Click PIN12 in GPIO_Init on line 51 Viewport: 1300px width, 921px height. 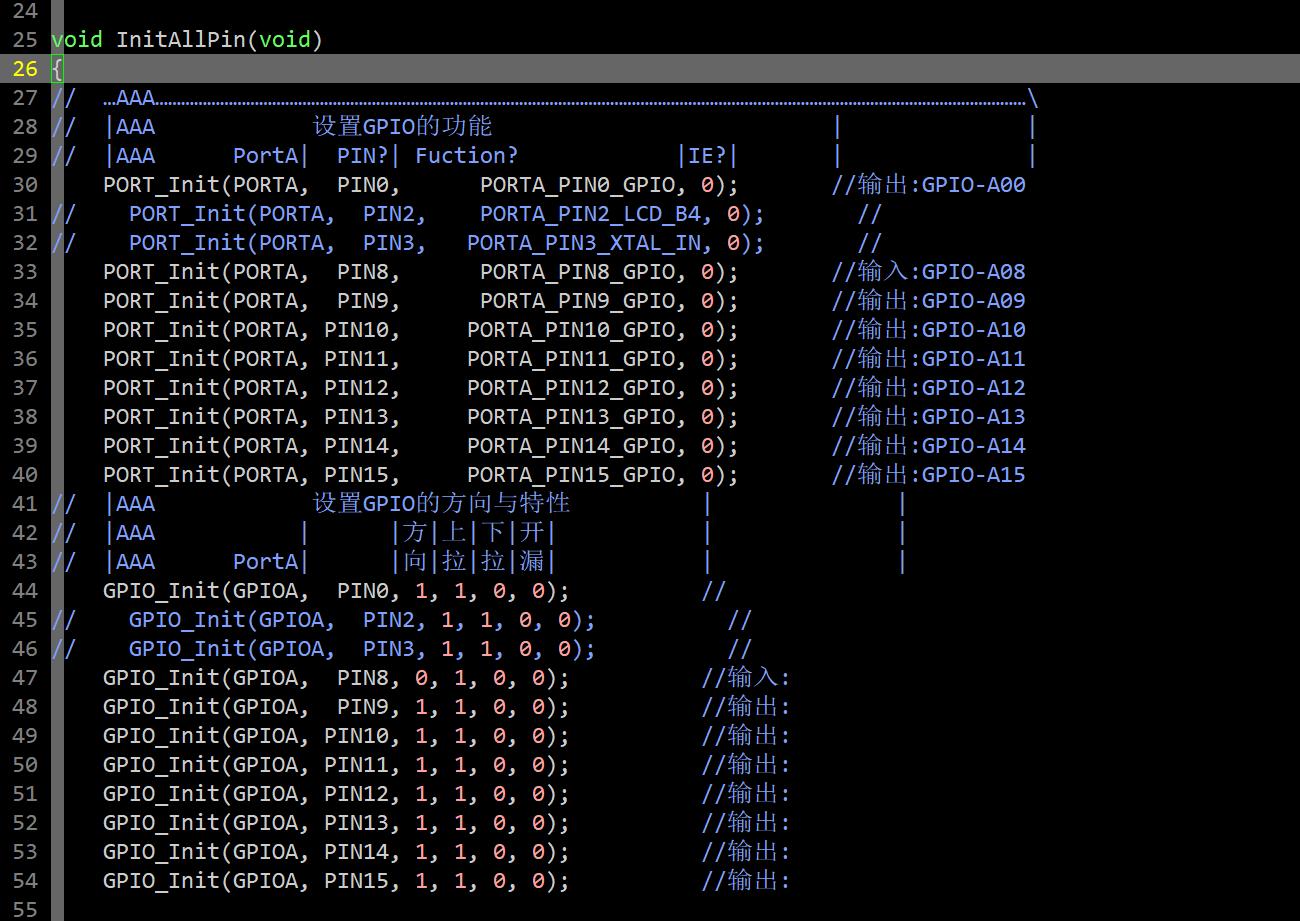click(x=357, y=794)
